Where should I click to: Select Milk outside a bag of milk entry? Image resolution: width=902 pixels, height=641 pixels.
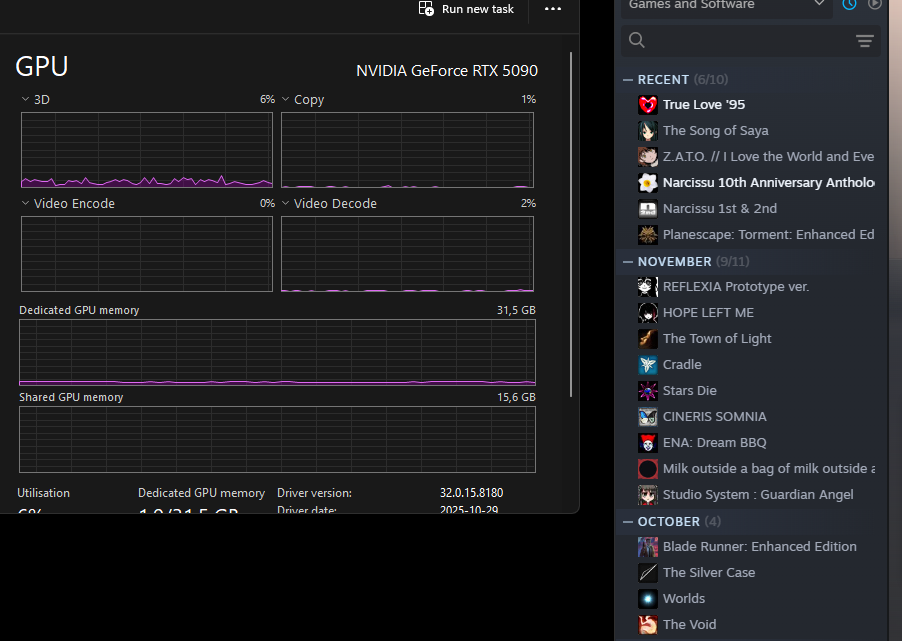point(769,468)
